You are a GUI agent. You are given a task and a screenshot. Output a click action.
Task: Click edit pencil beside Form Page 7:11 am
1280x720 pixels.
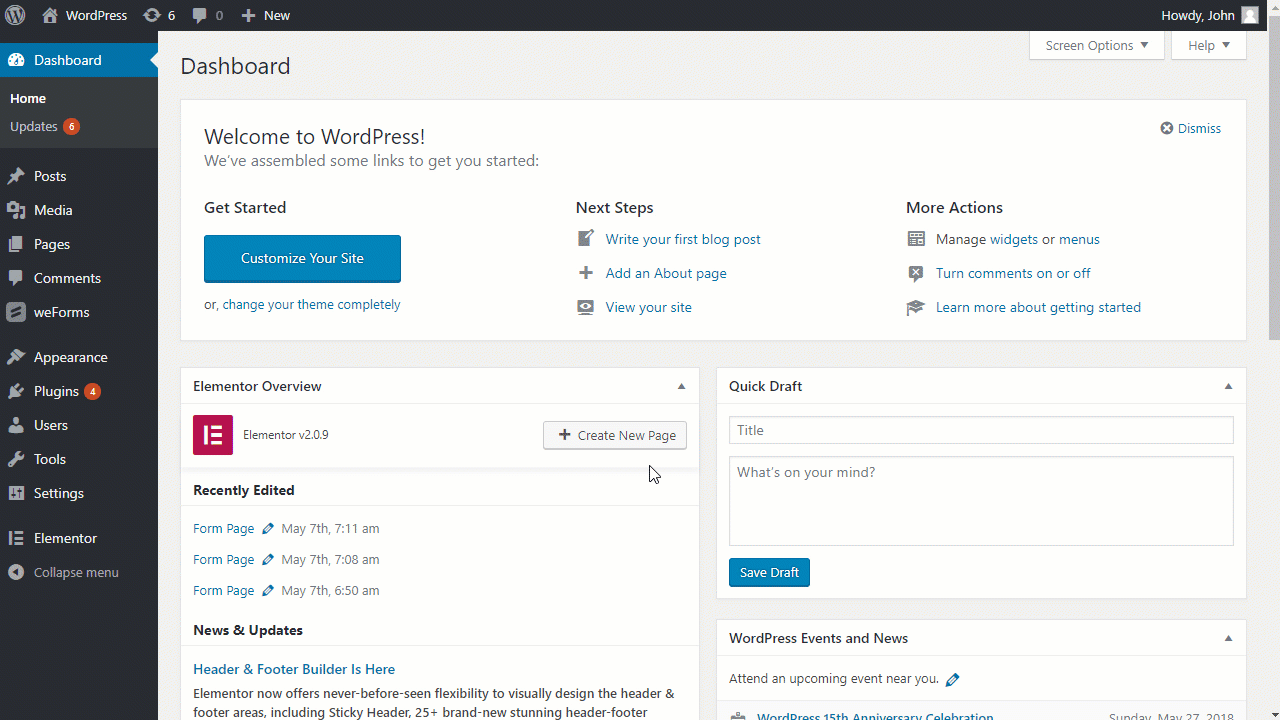click(268, 528)
